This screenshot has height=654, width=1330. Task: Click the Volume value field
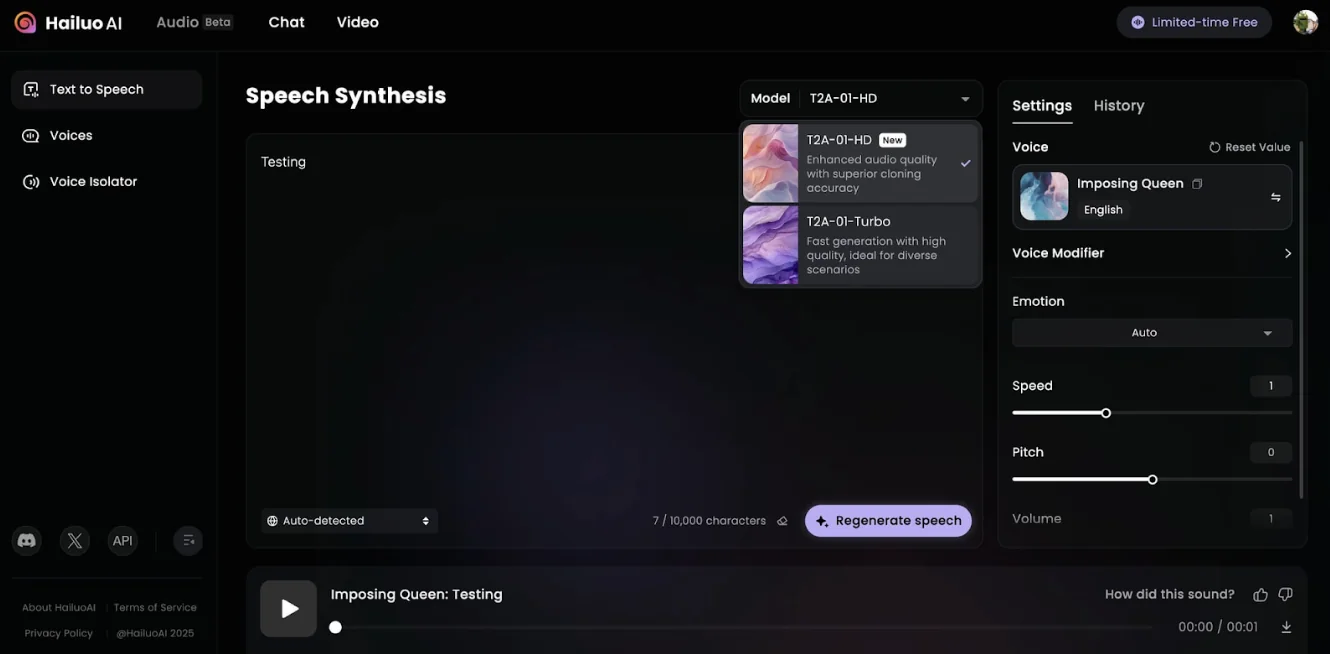pos(1271,519)
